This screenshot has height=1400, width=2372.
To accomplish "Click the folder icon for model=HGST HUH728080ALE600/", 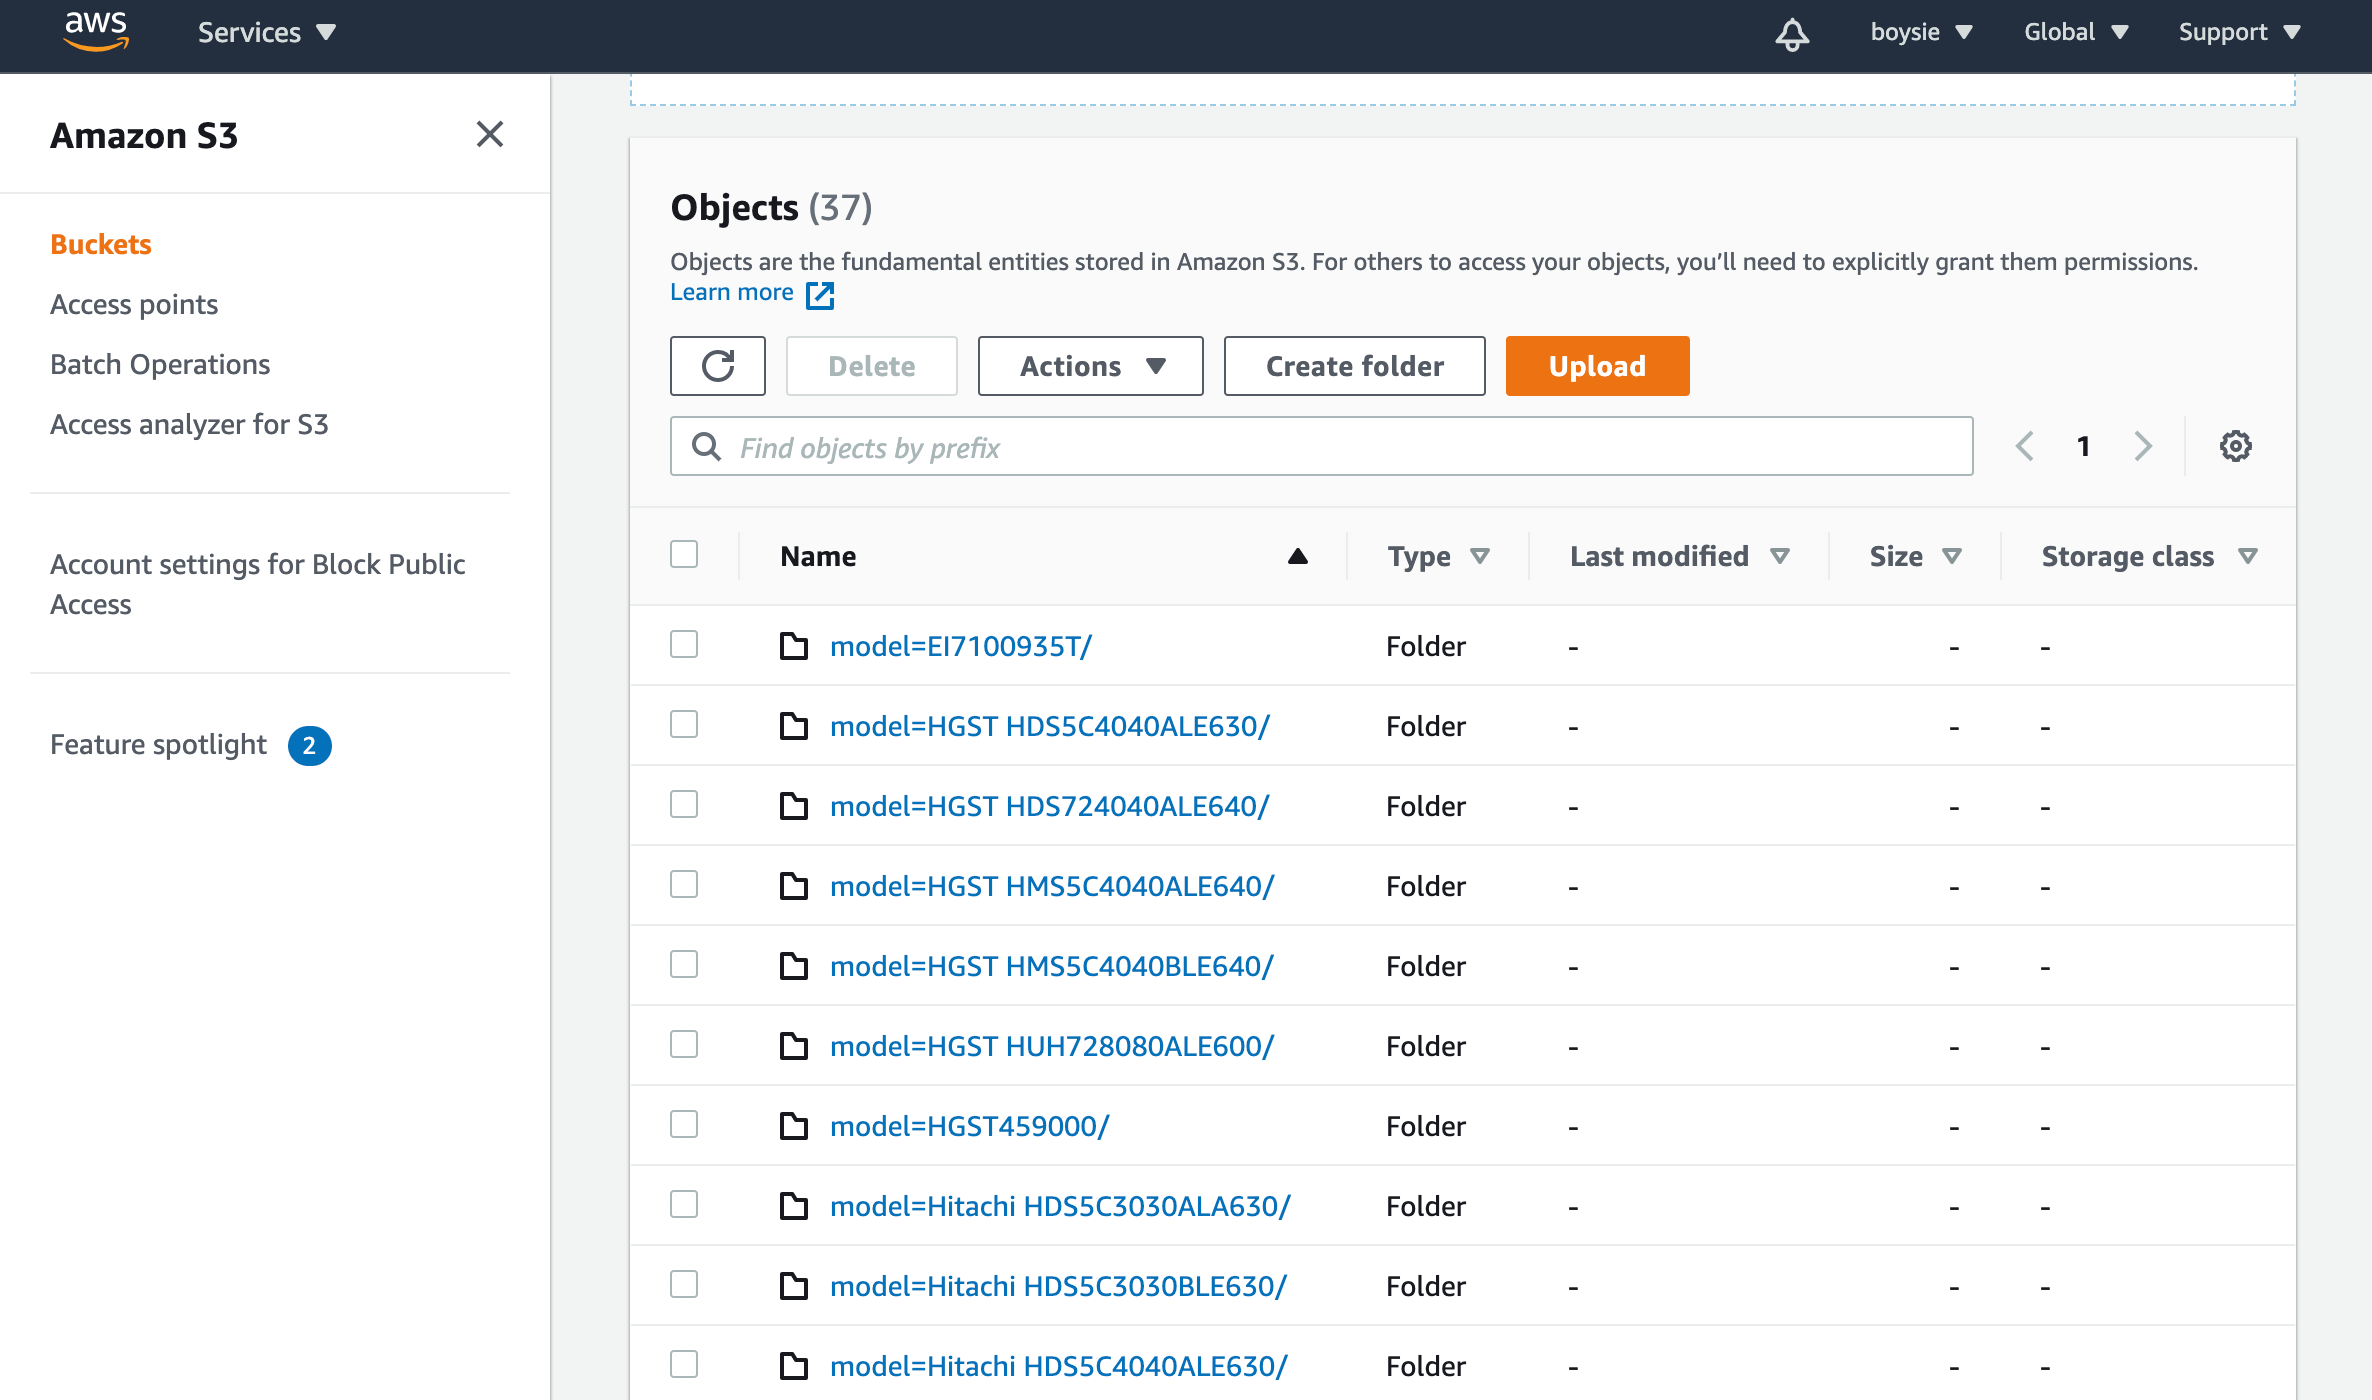I will [x=794, y=1046].
